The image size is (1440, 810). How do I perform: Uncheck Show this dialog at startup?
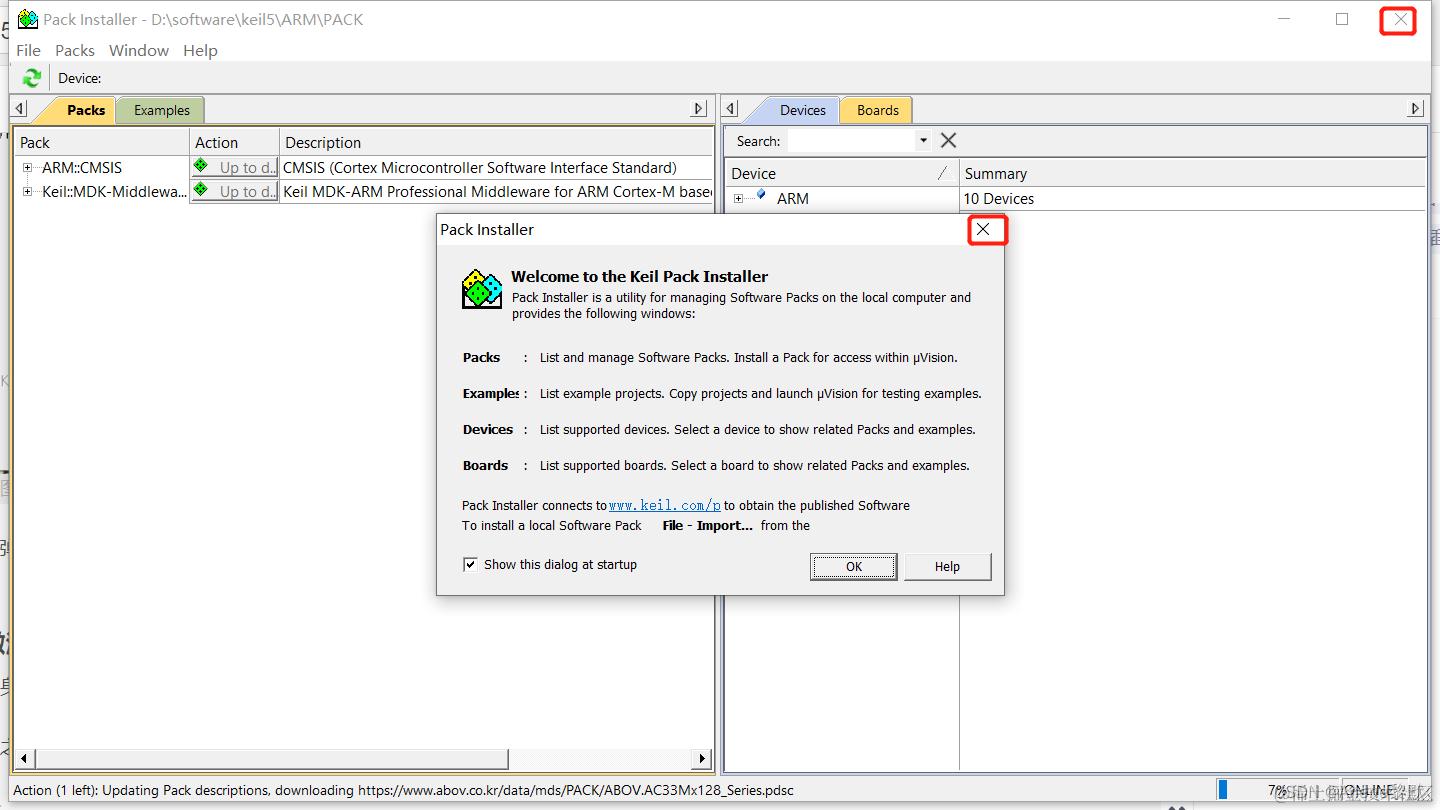click(x=470, y=565)
